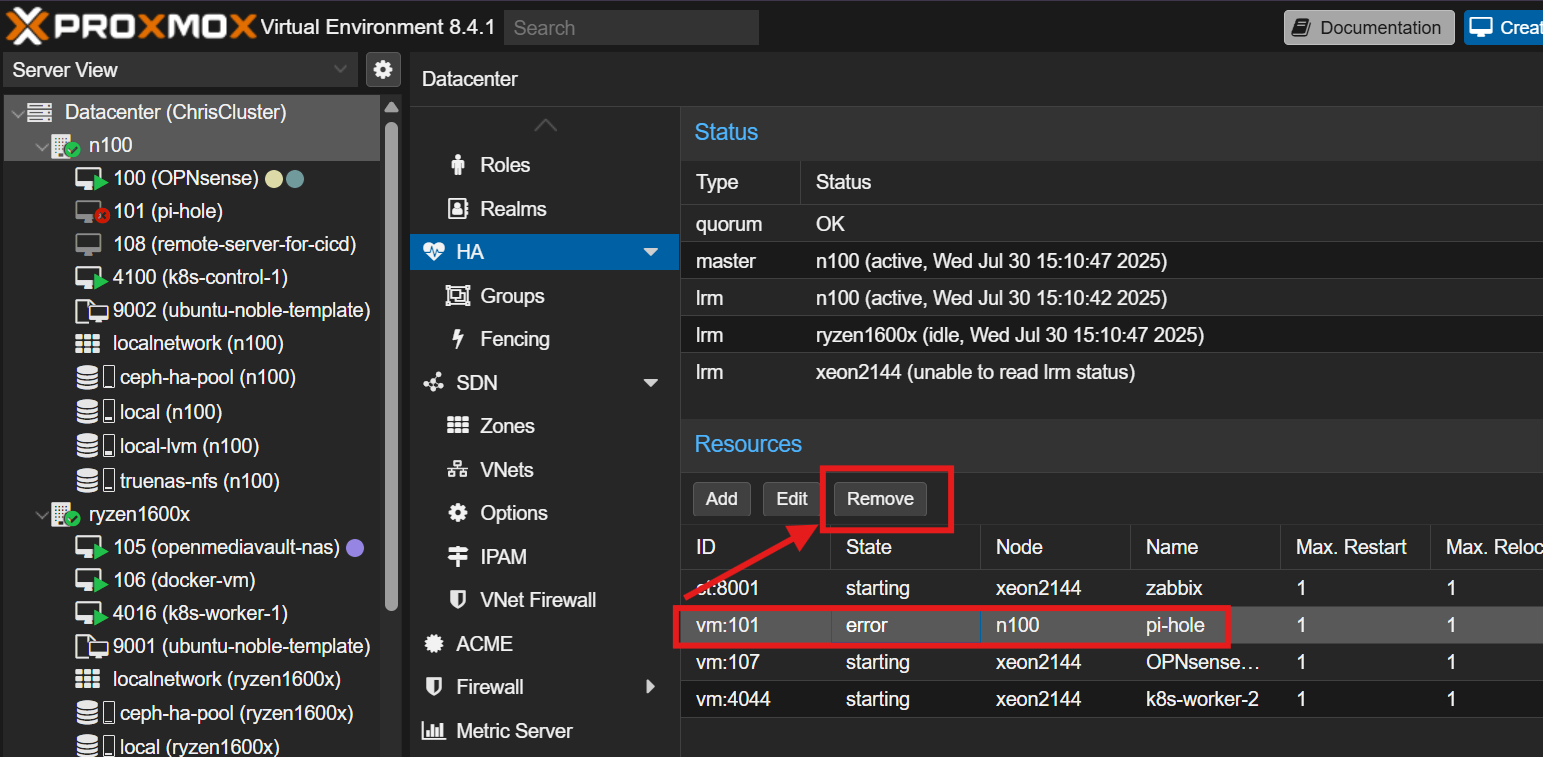Click the ceph-ha-pool (n100) storage icon
Viewport: 1543px width, 757px height.
[95, 378]
